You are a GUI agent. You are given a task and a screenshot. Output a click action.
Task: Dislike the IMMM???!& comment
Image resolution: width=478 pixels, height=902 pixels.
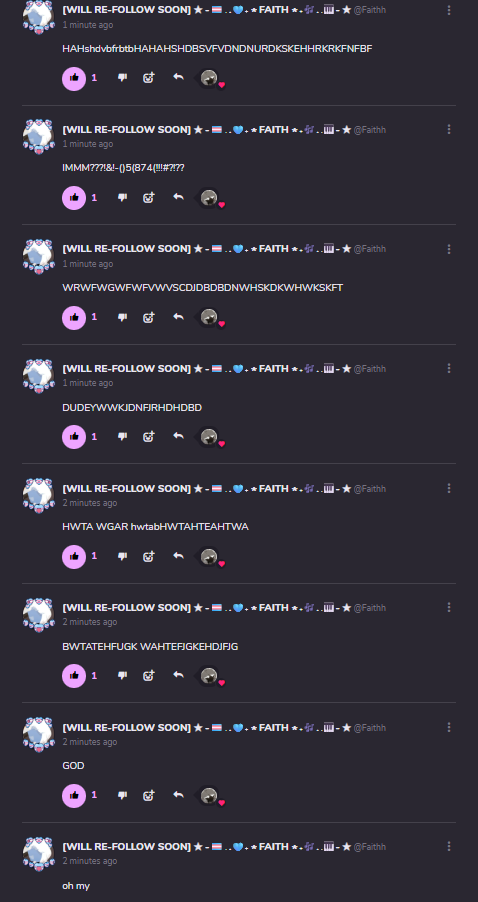[x=122, y=197]
